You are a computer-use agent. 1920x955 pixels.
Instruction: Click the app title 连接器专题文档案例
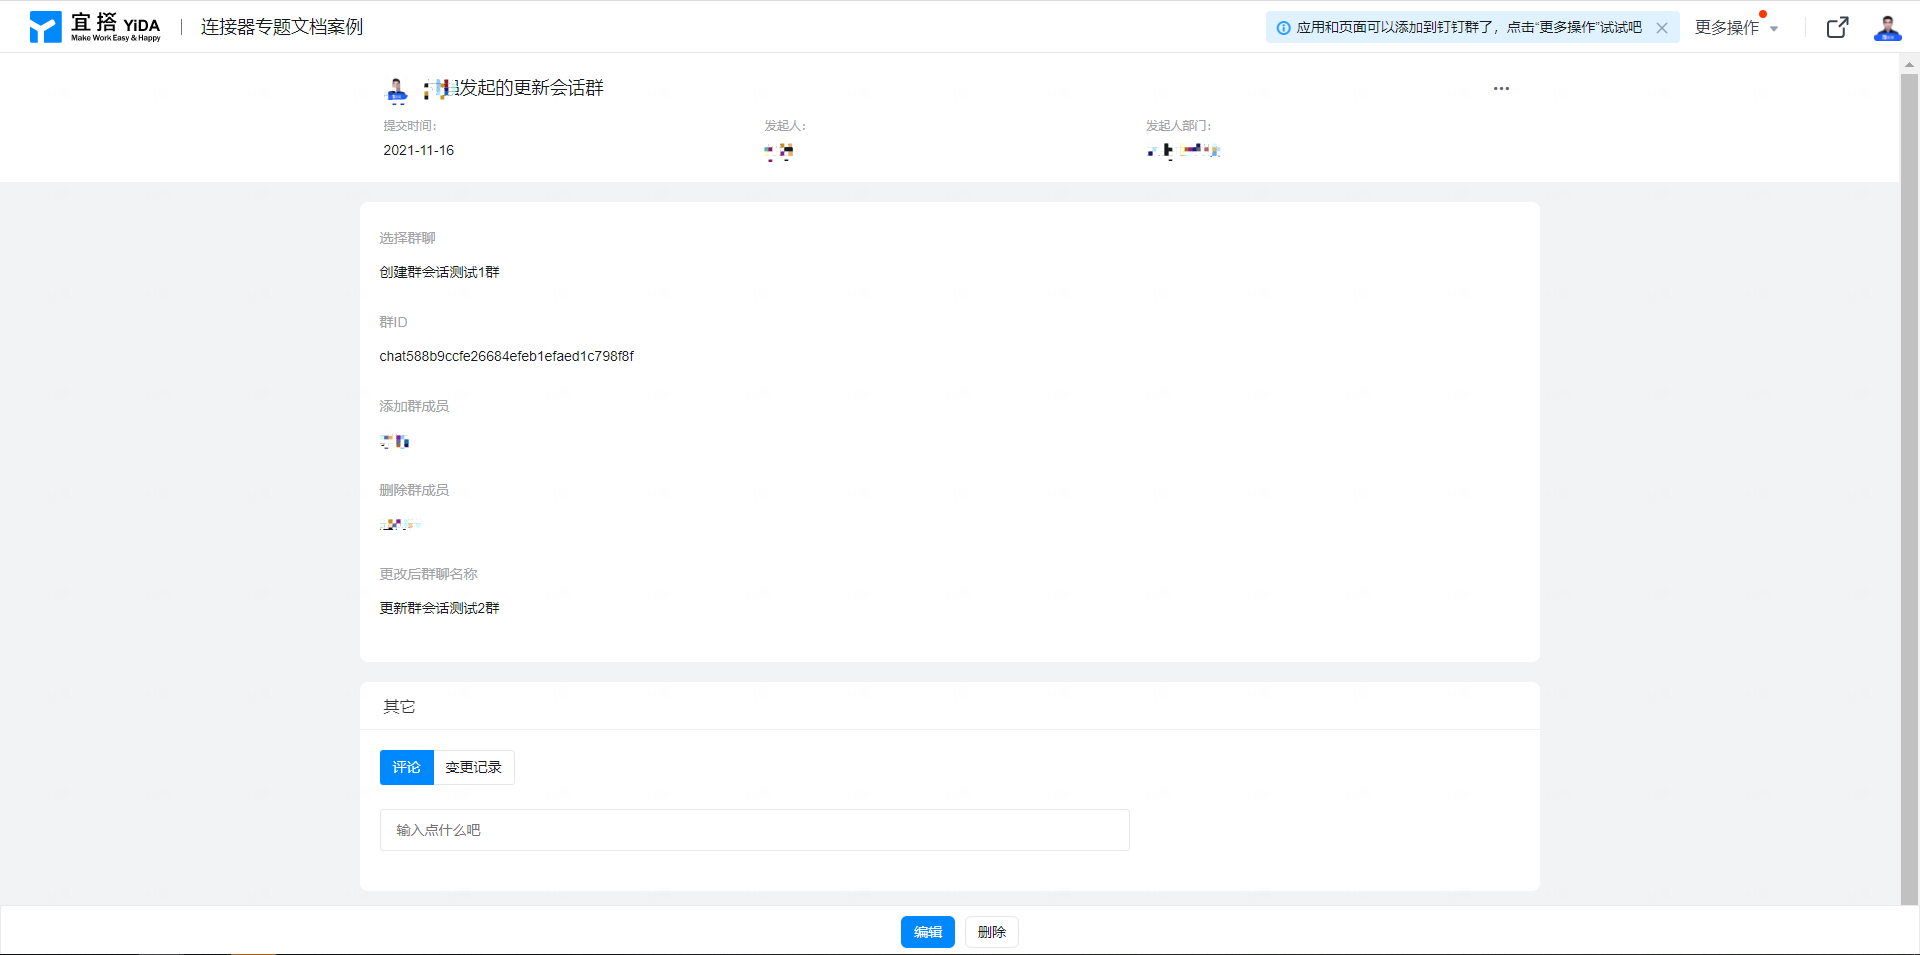point(282,27)
